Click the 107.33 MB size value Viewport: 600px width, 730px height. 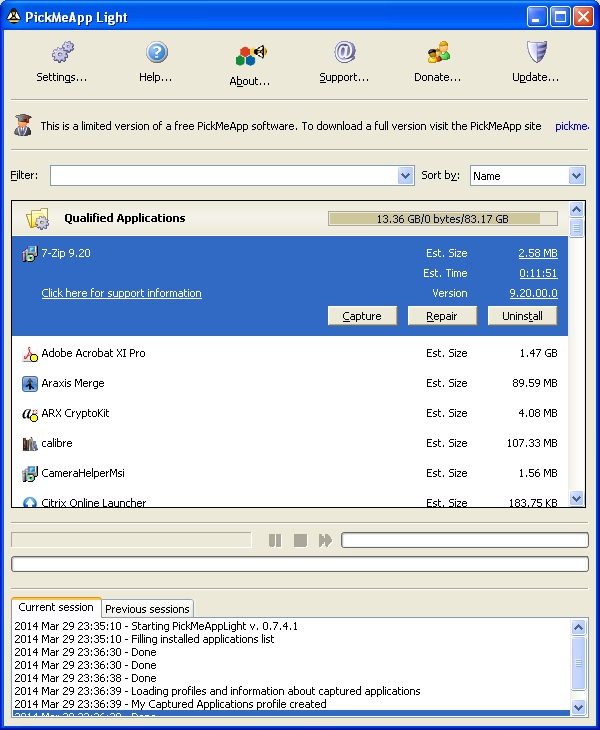tap(532, 443)
